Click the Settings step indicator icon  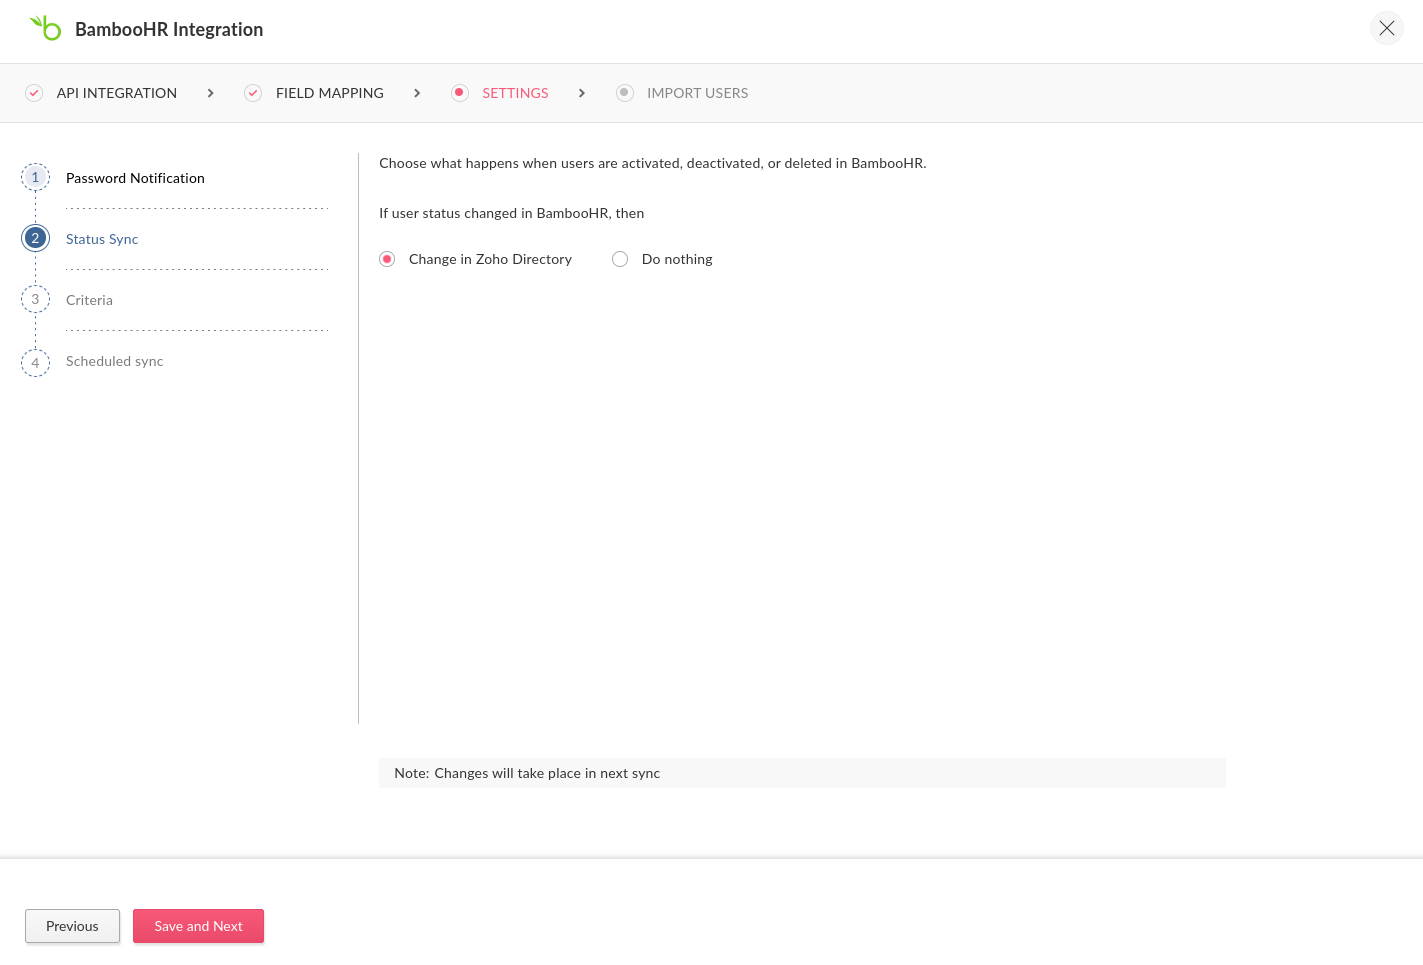[x=459, y=93]
